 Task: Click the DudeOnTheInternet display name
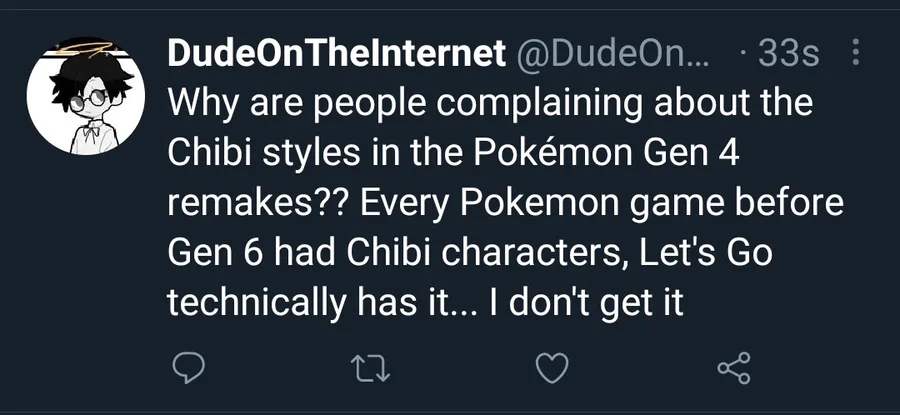click(x=336, y=53)
